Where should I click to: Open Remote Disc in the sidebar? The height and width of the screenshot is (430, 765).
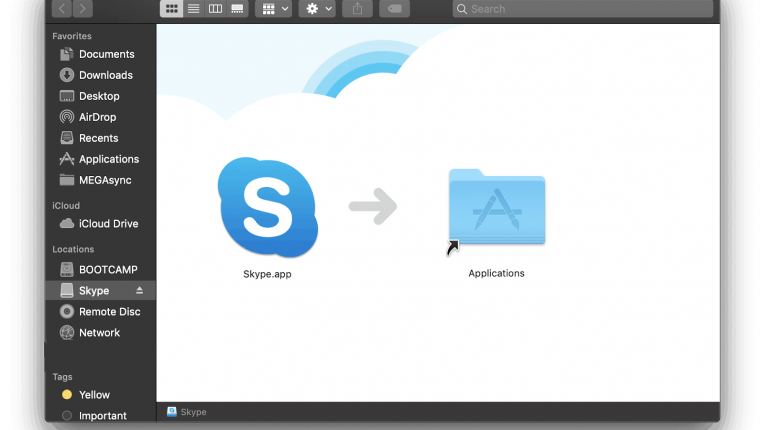coord(100,311)
